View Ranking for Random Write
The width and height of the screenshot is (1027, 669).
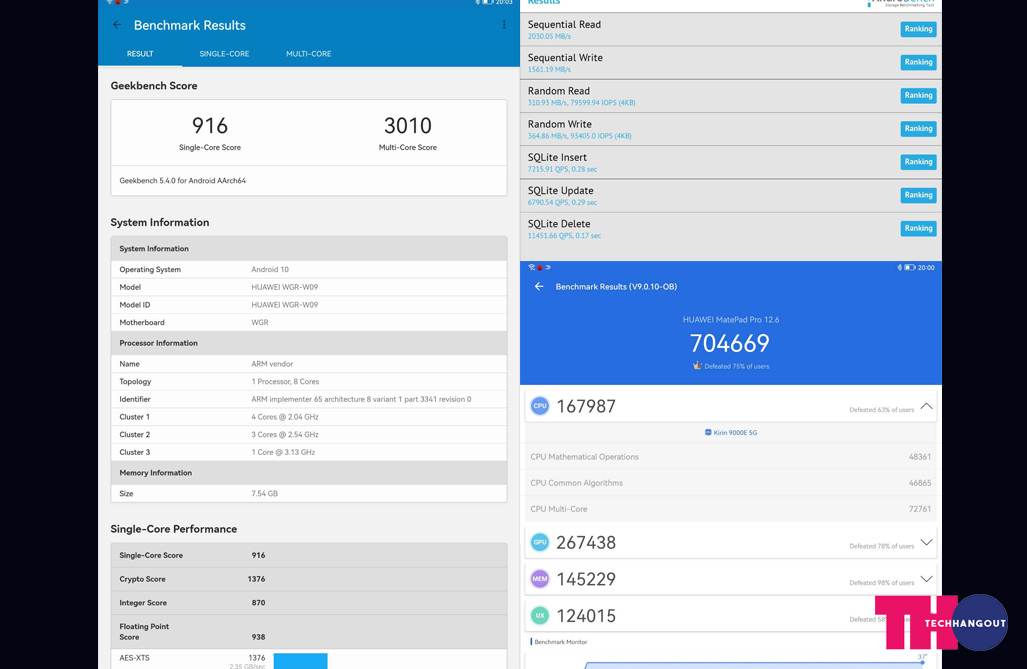pos(918,128)
